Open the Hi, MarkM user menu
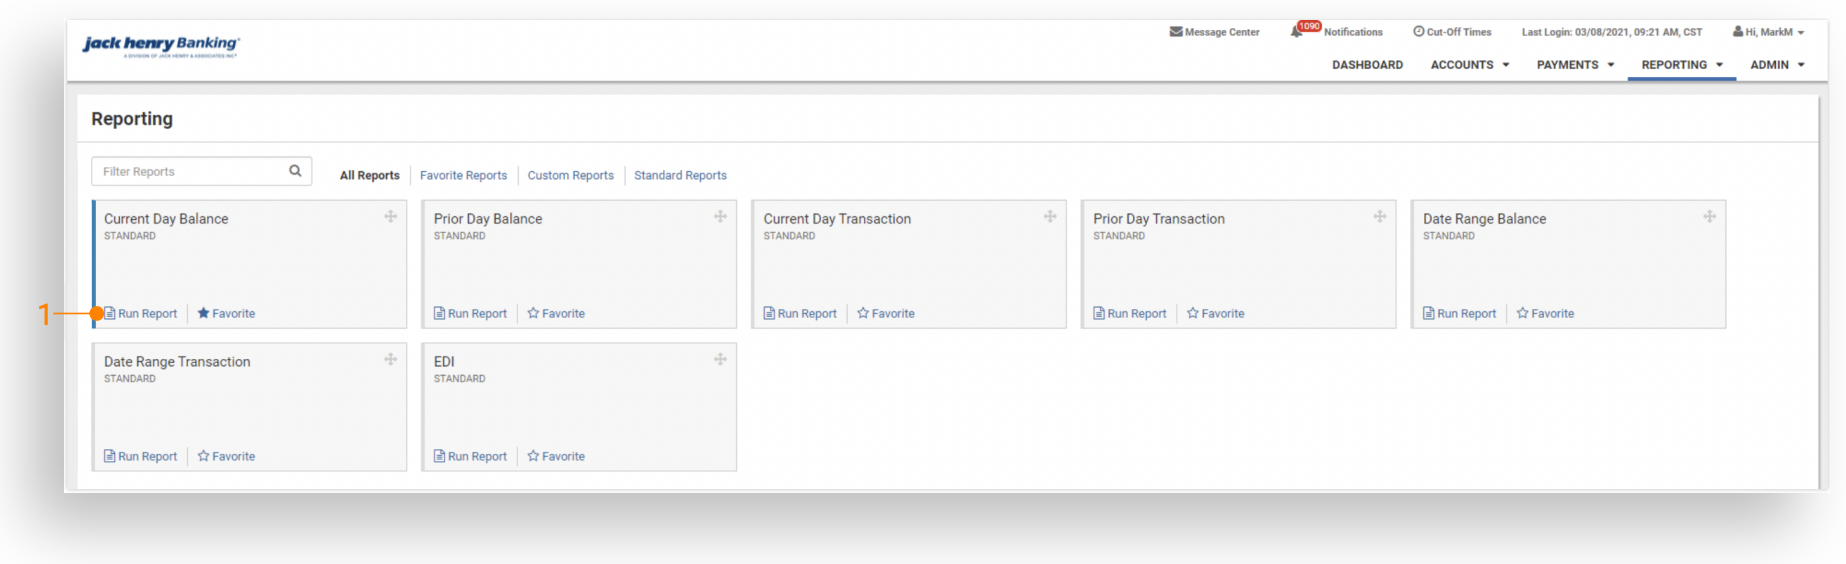The width and height of the screenshot is (1846, 564). [x=1768, y=32]
